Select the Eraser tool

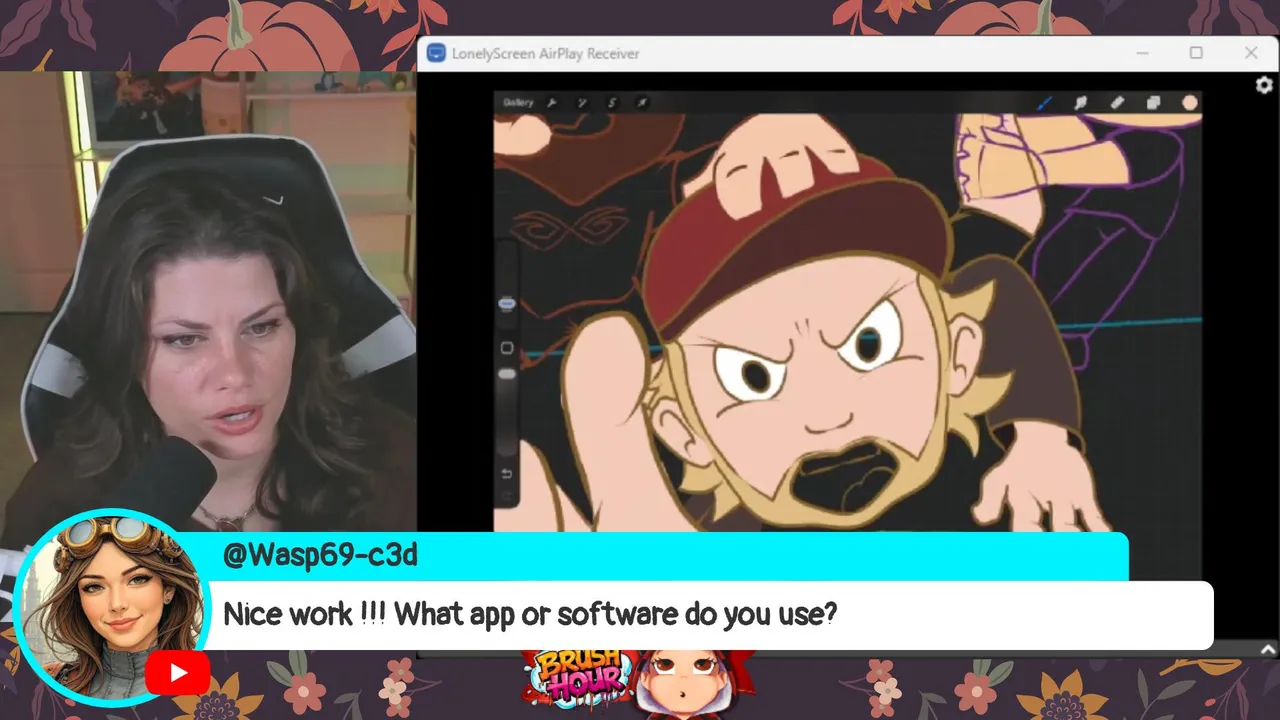pos(1117,102)
